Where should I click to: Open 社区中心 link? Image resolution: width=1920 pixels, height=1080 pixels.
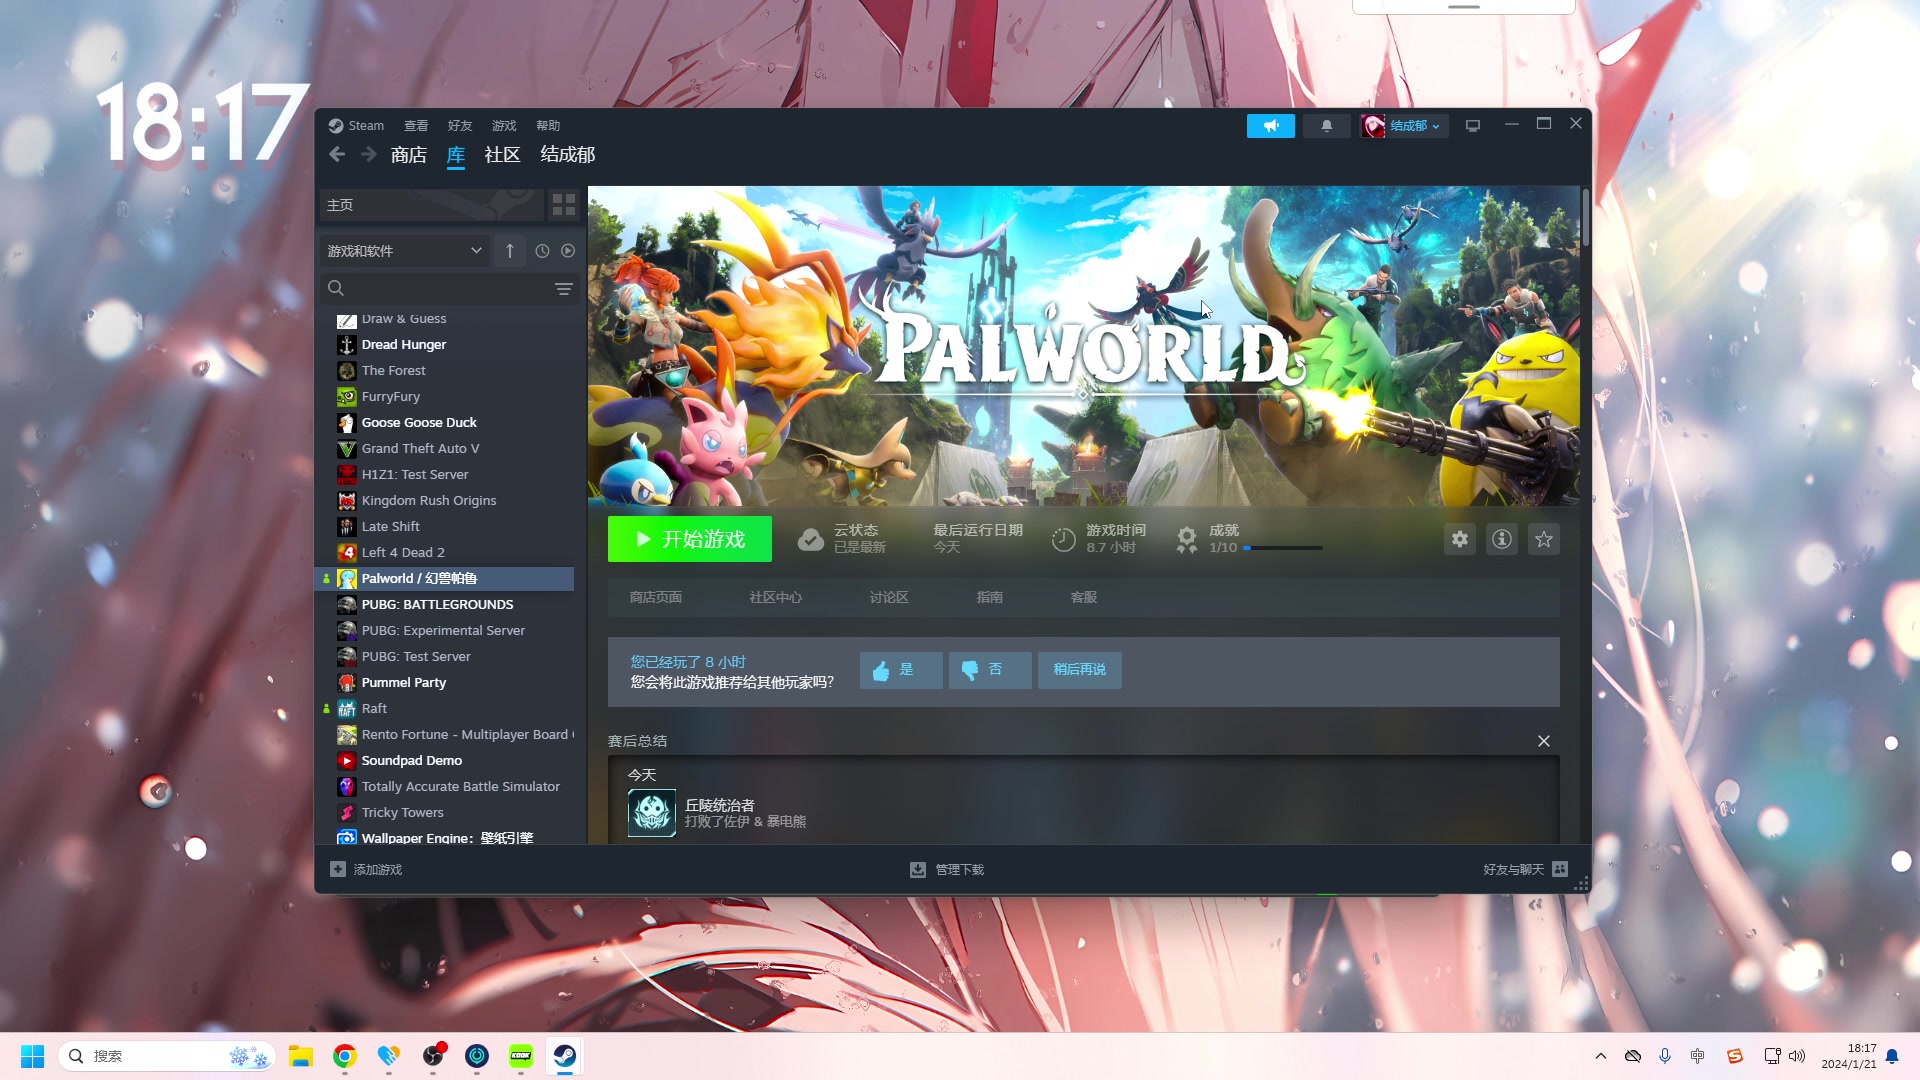(776, 597)
